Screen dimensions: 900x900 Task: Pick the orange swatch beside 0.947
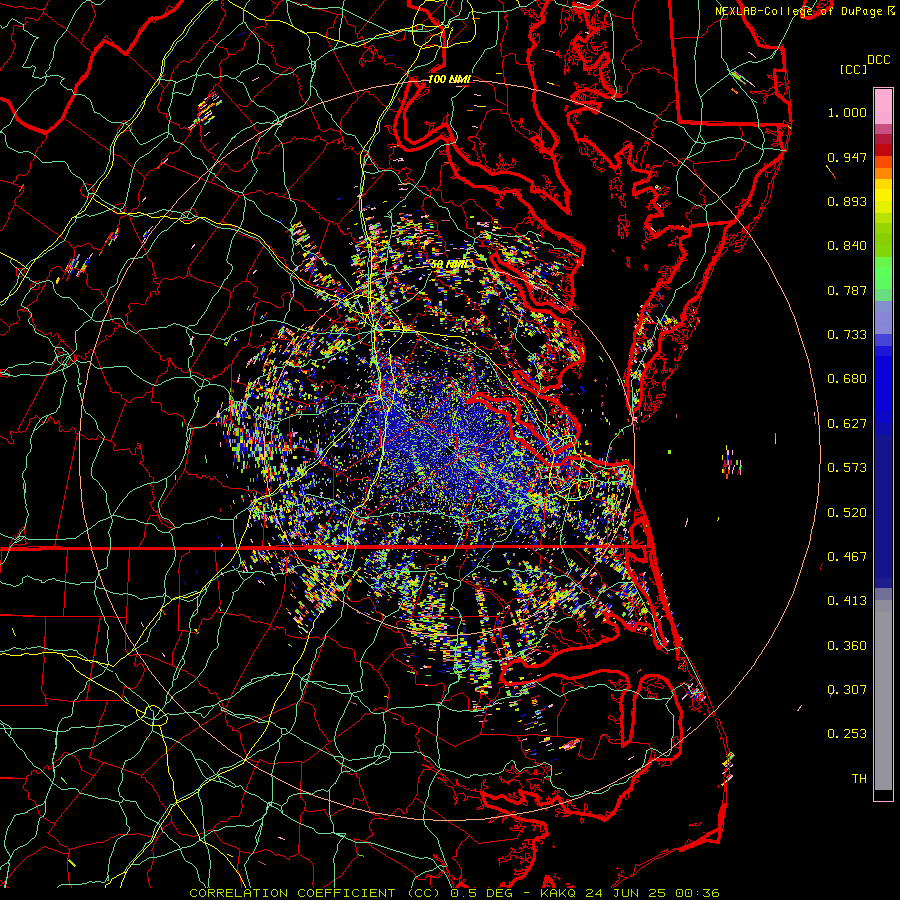point(883,162)
